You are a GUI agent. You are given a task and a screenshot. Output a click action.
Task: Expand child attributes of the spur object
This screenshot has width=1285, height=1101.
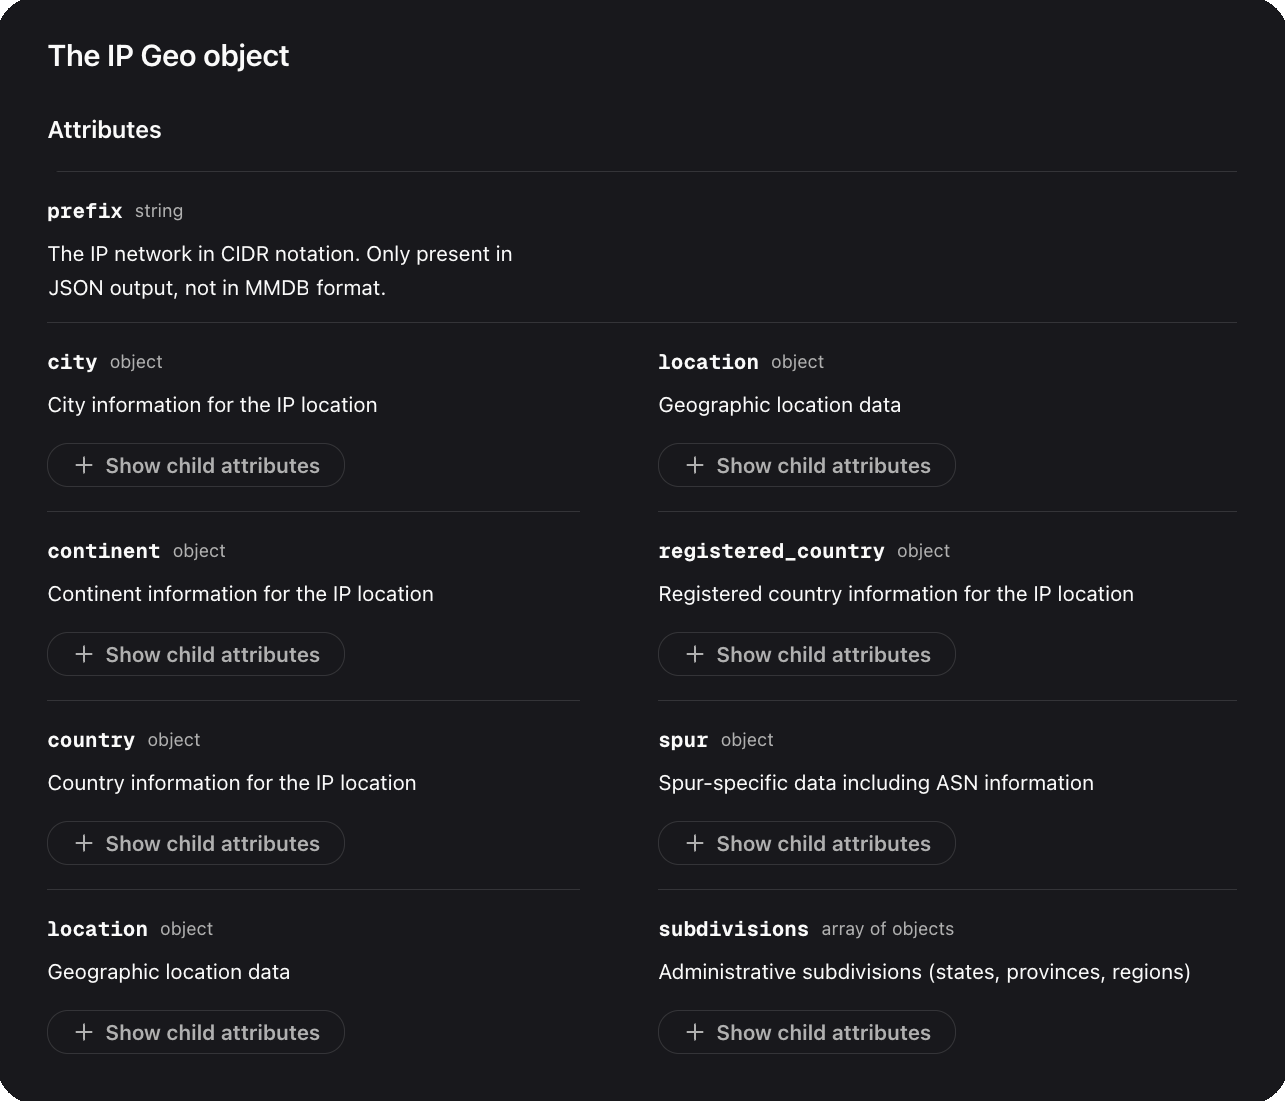pyautogui.click(x=807, y=843)
